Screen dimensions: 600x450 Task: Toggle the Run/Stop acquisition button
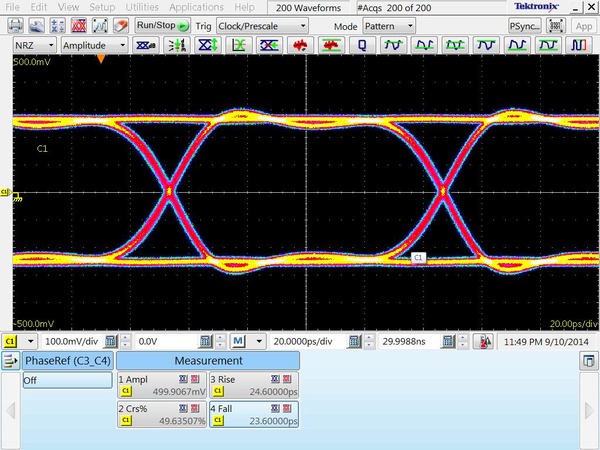pos(162,25)
